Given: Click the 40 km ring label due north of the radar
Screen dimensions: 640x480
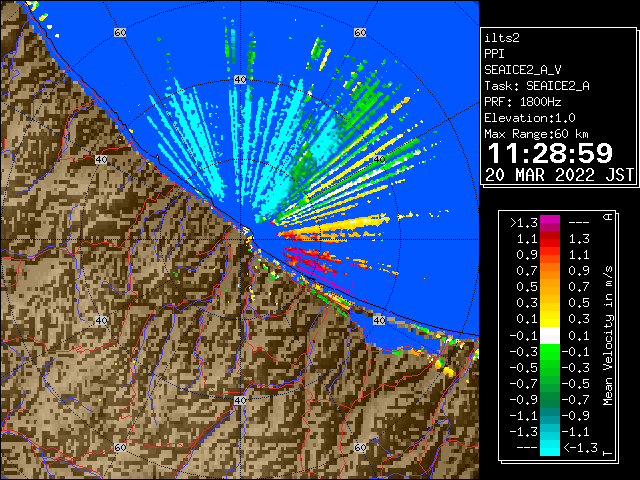Looking at the screenshot, I should tap(240, 80).
